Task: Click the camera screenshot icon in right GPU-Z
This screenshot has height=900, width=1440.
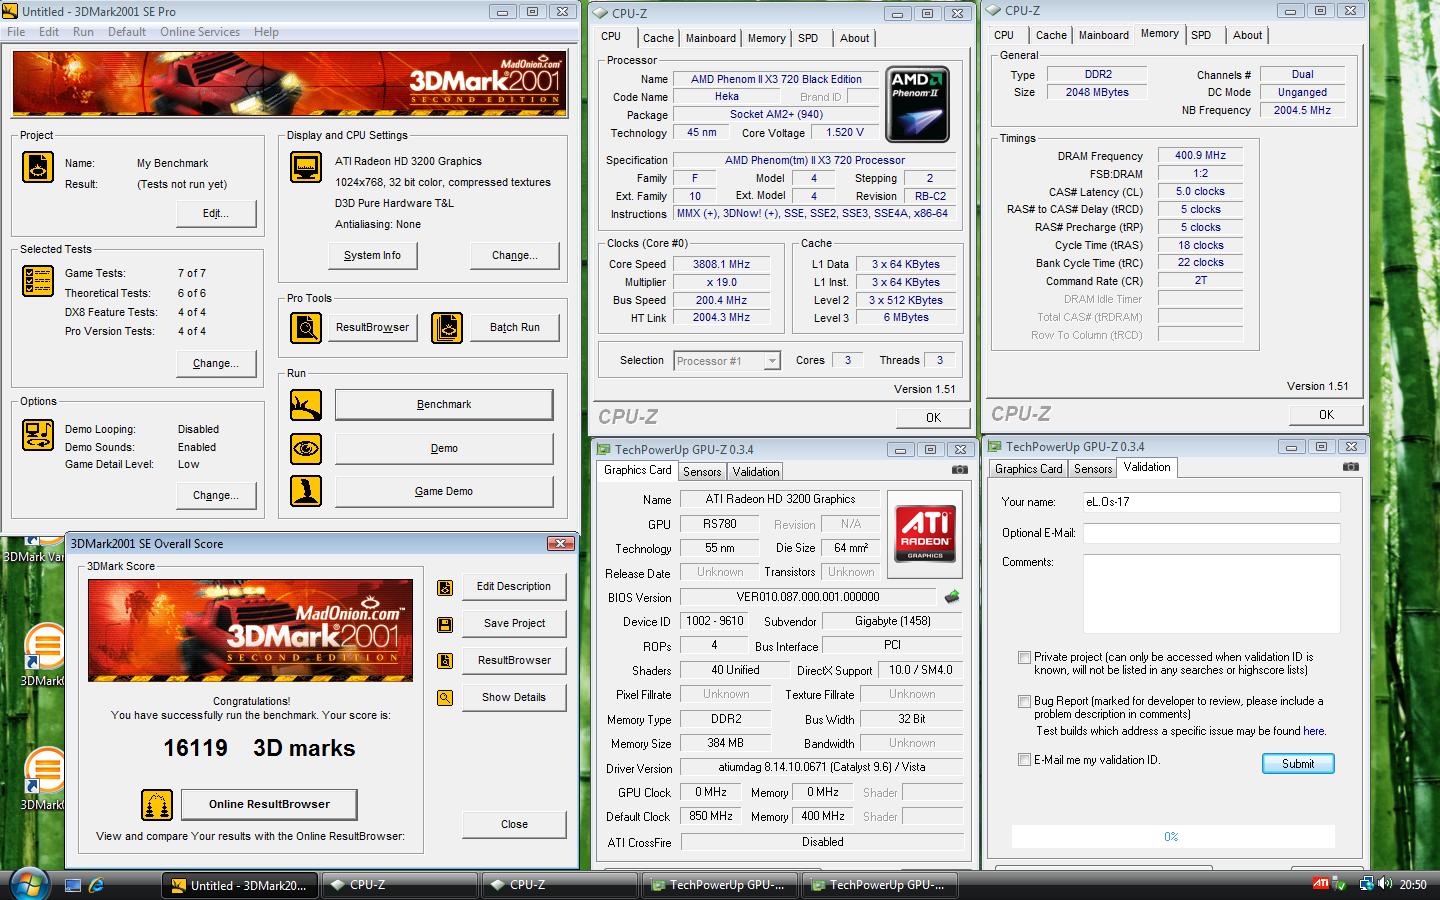Action: tap(1351, 466)
